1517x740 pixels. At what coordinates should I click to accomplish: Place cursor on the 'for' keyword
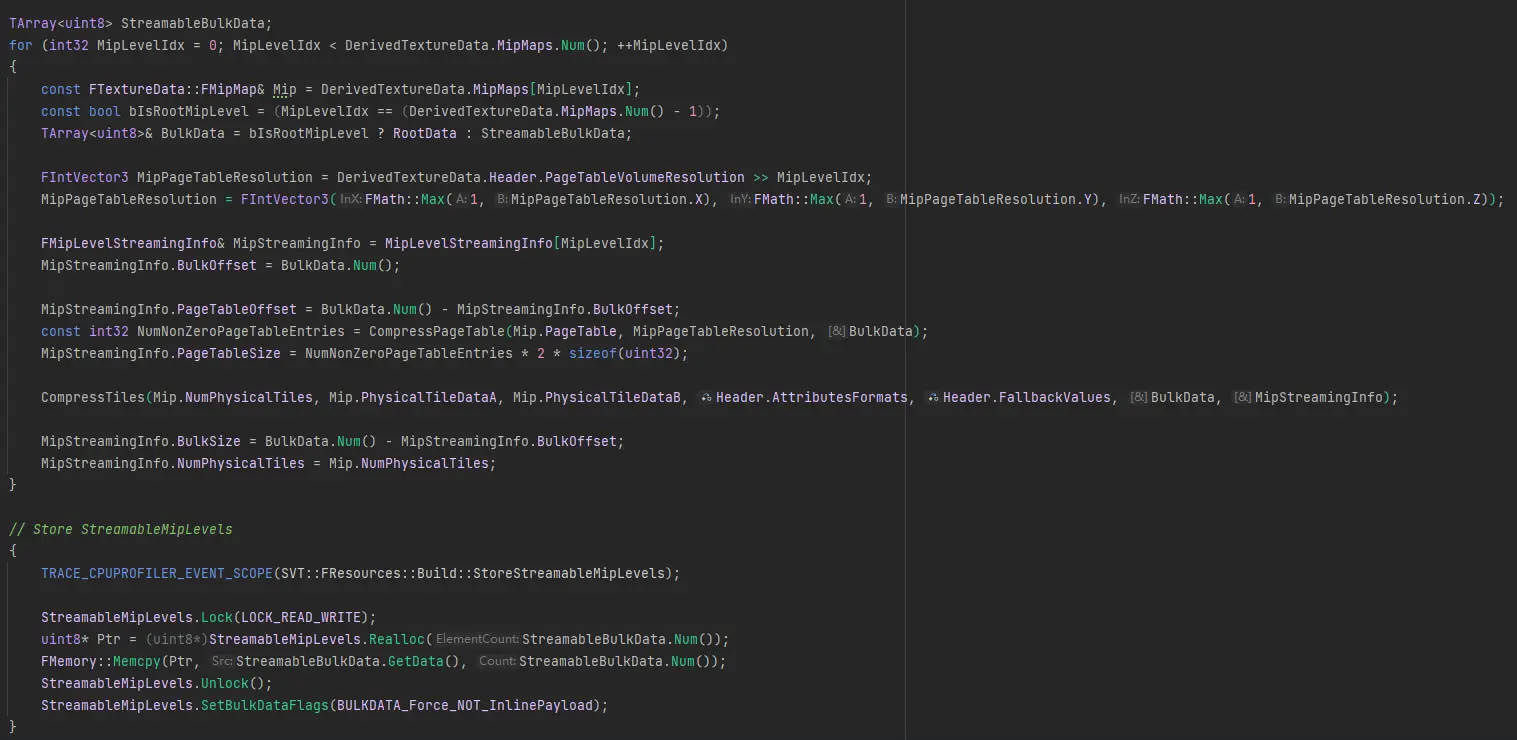coord(21,46)
